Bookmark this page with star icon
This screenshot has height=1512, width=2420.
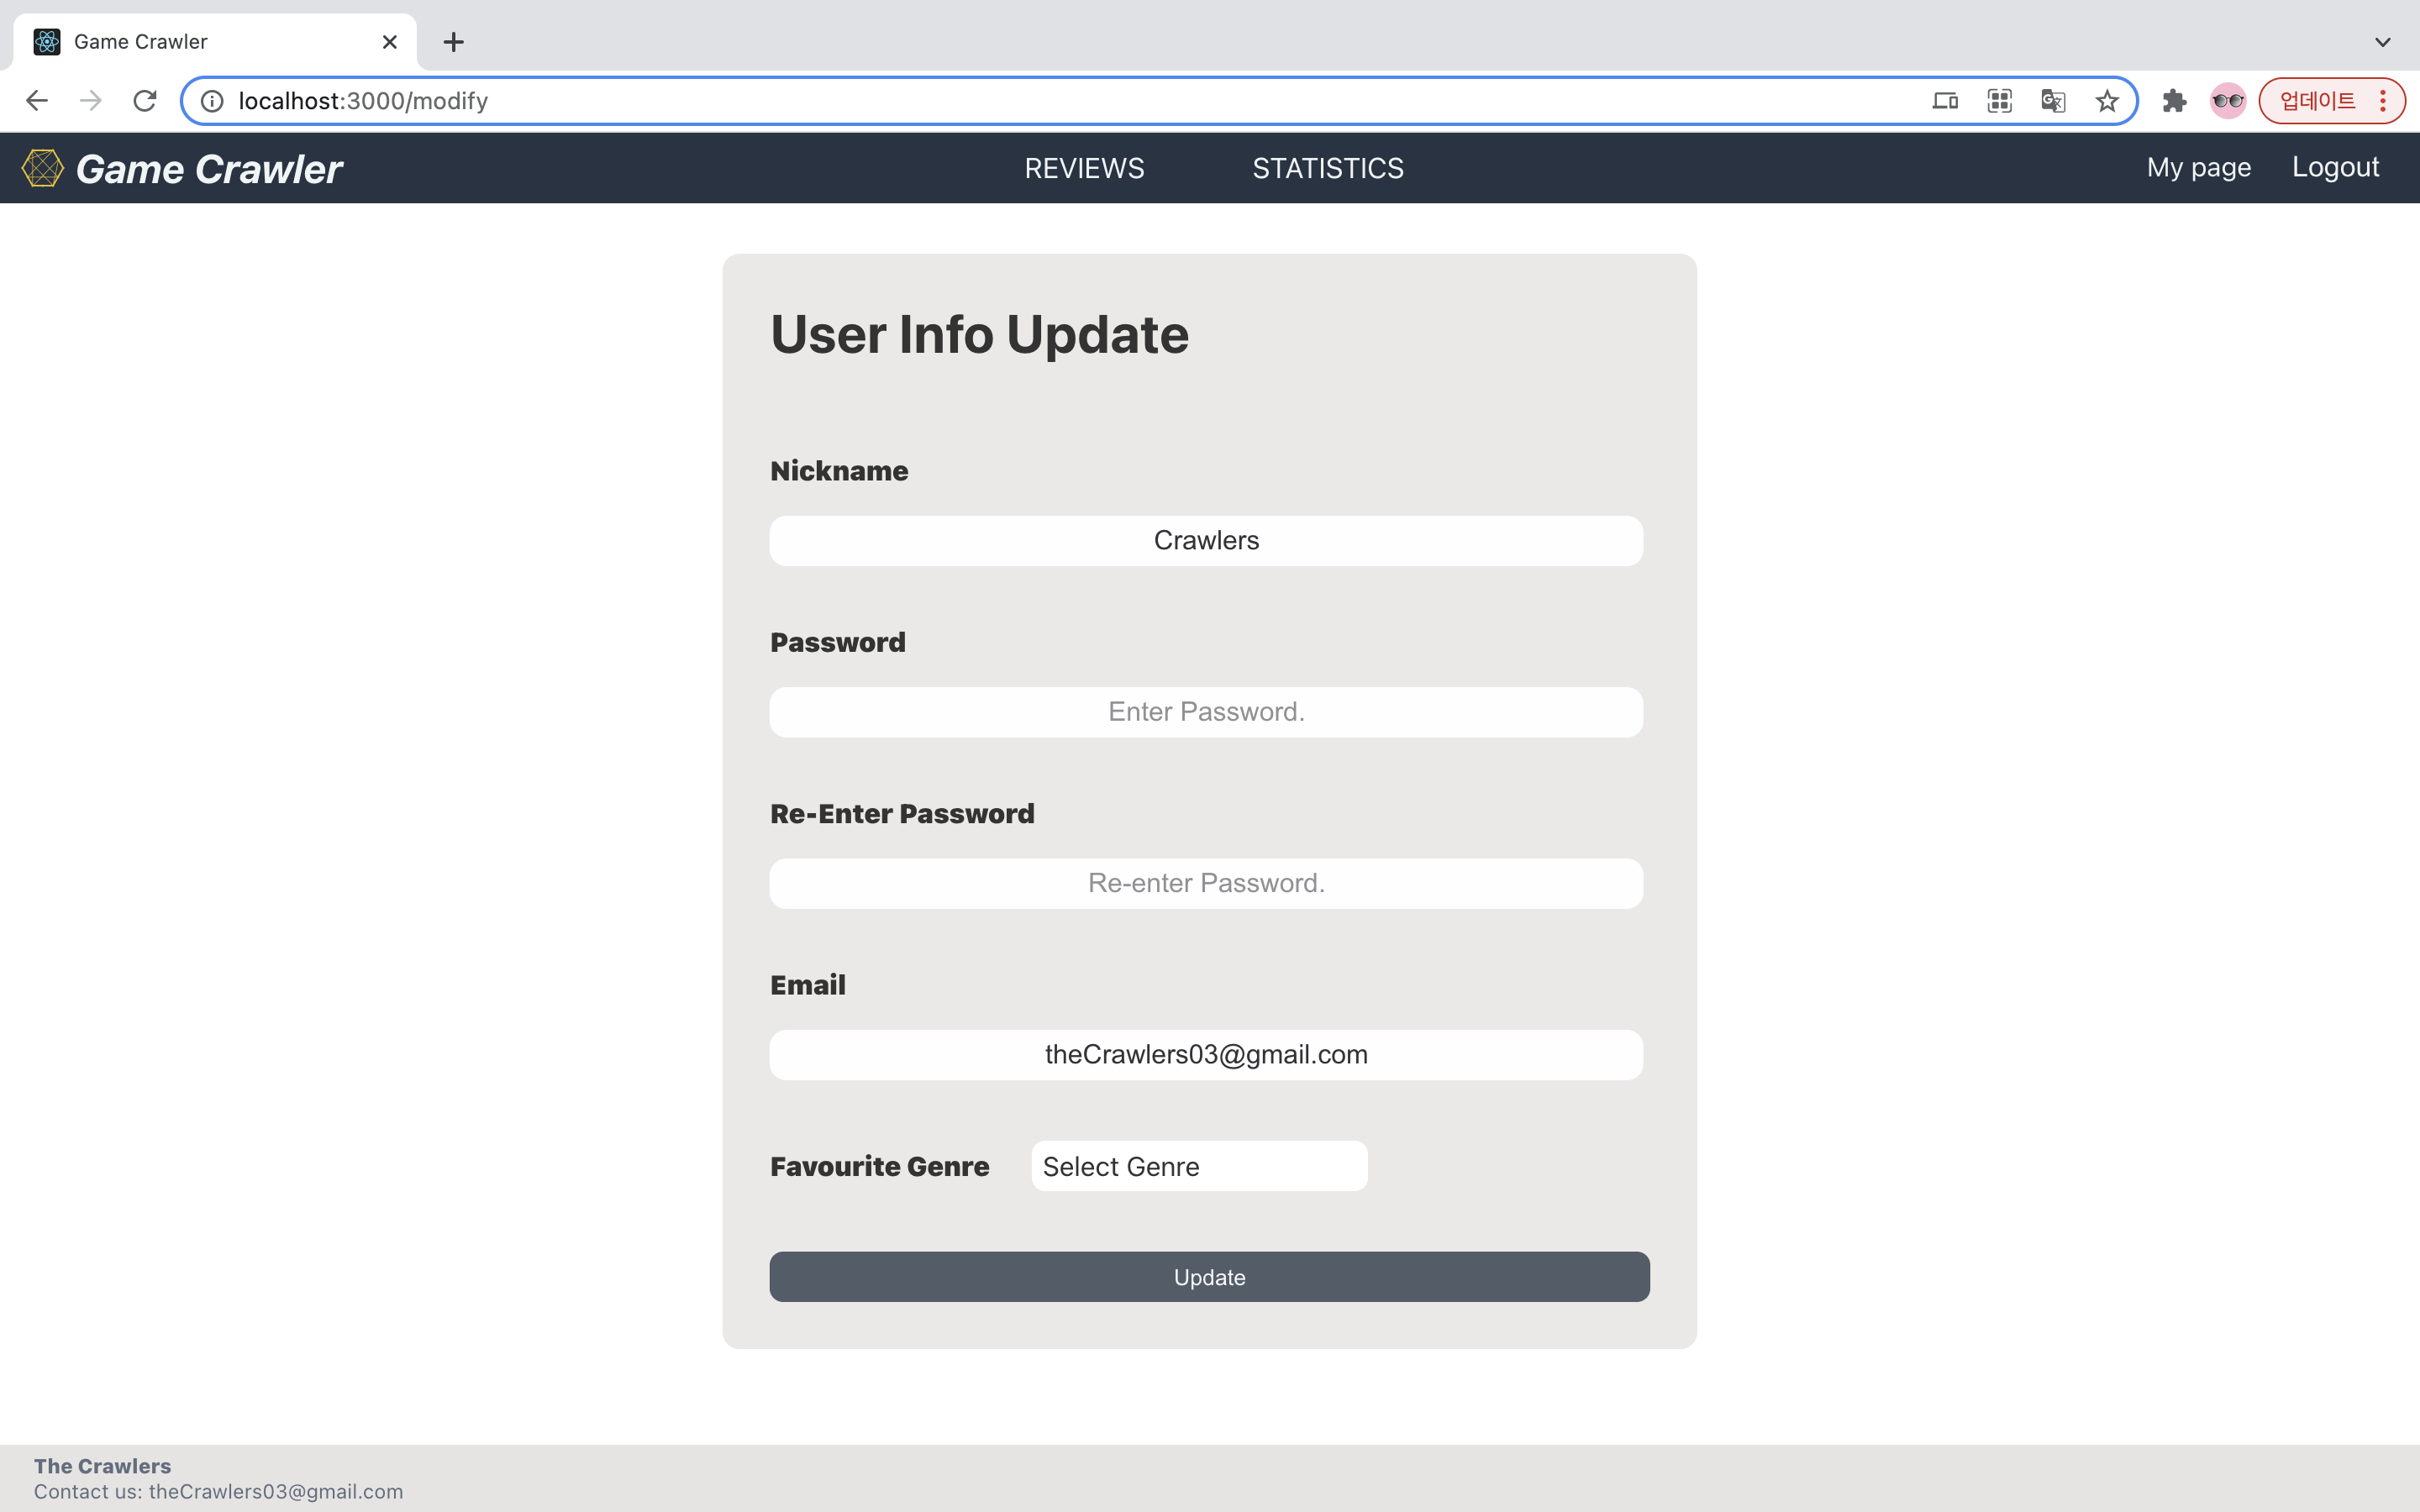click(x=2107, y=101)
